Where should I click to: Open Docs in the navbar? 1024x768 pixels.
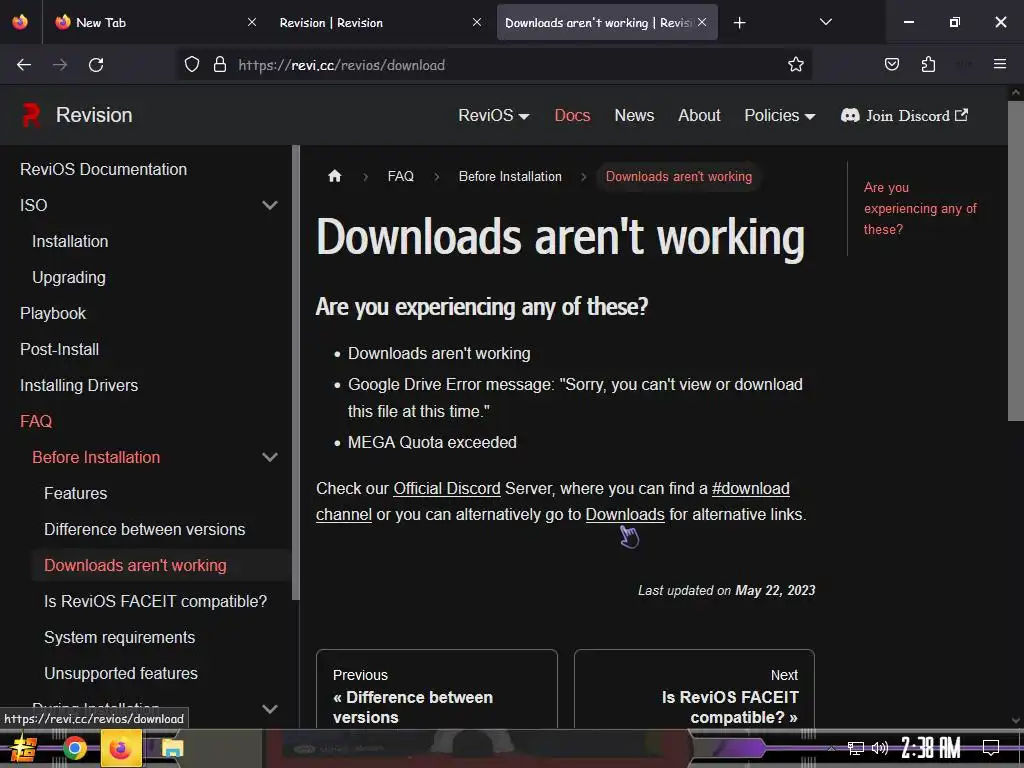572,116
